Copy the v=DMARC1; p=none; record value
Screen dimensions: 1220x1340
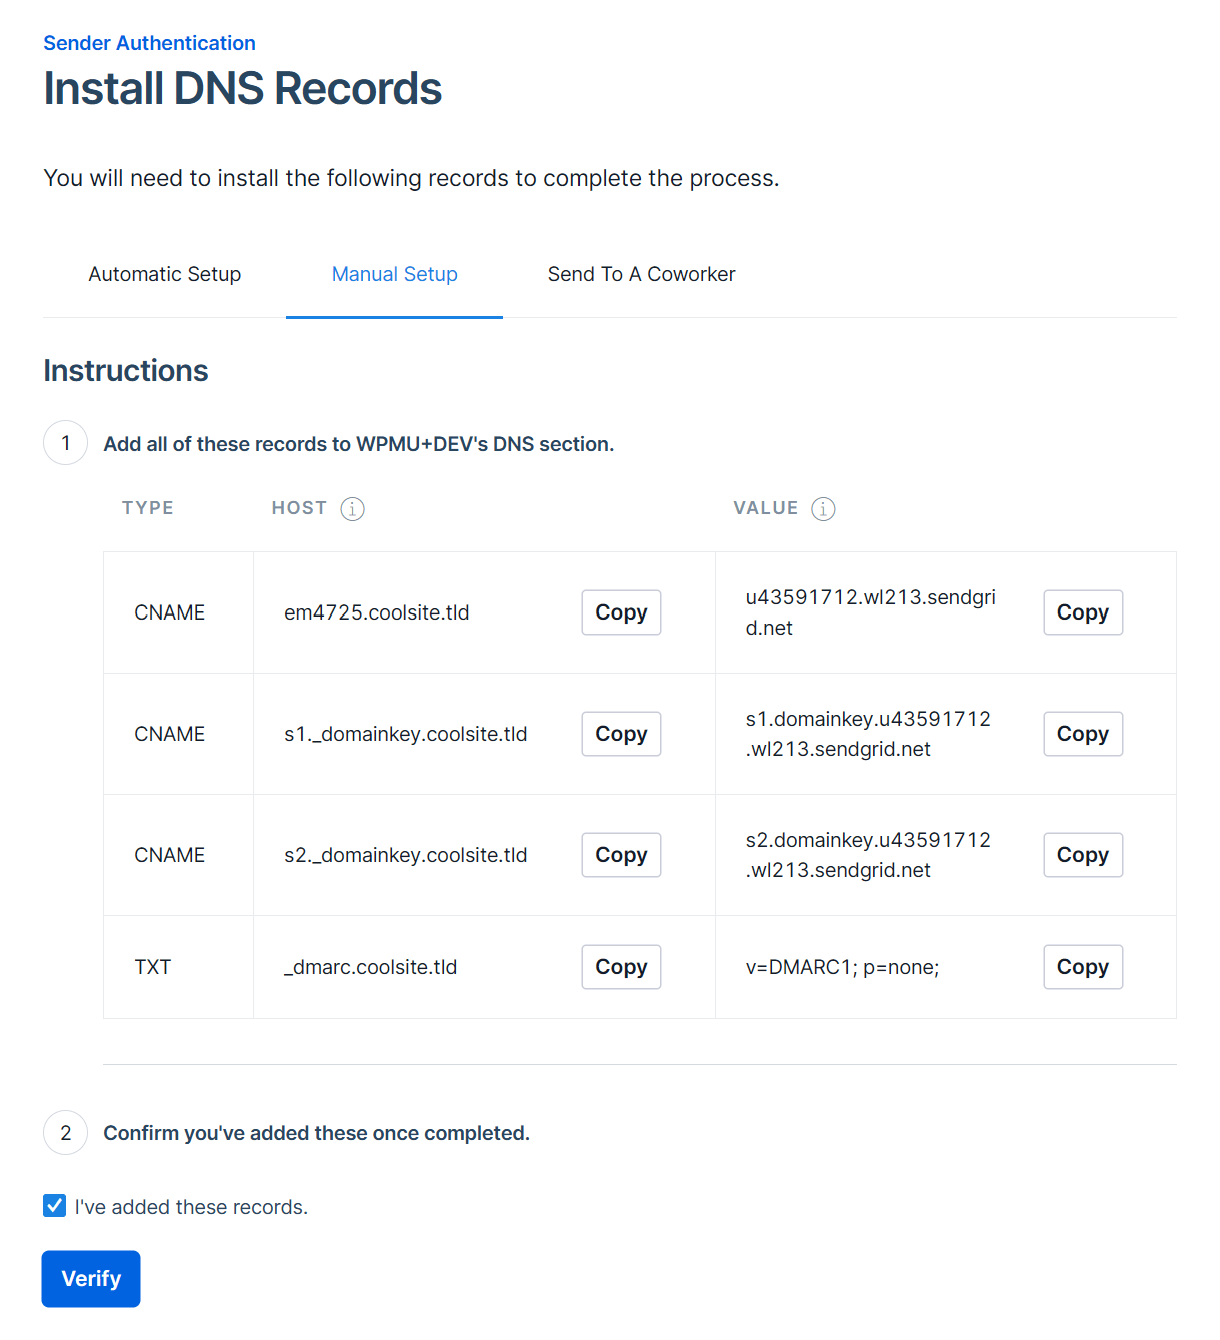pyautogui.click(x=1082, y=966)
